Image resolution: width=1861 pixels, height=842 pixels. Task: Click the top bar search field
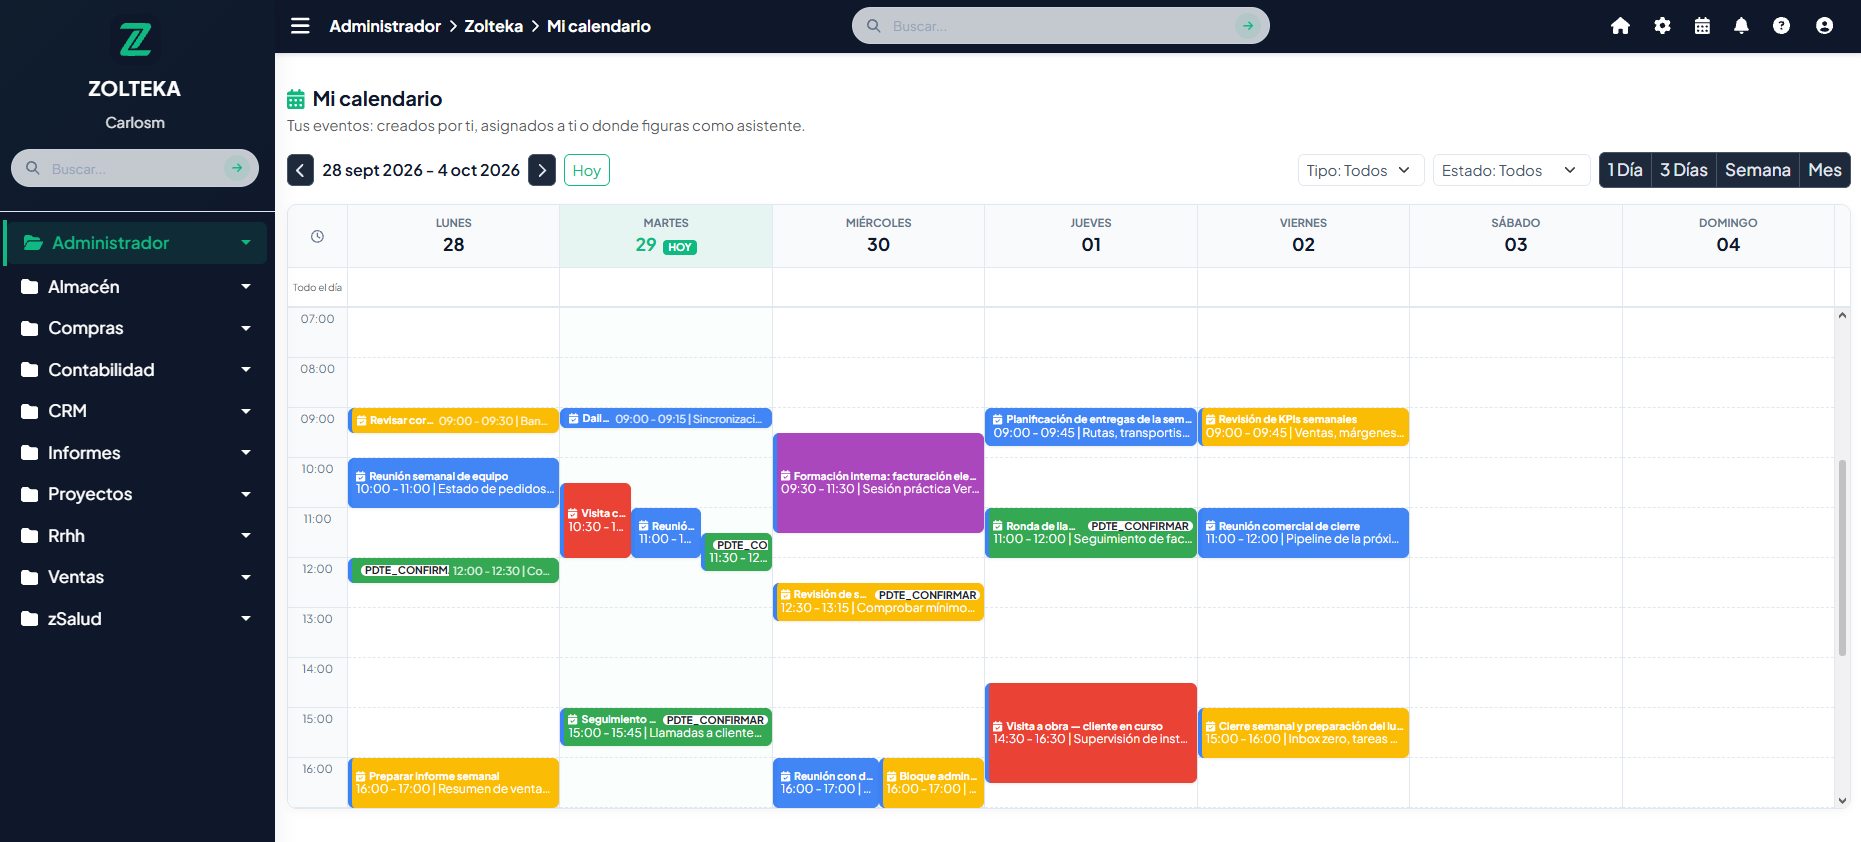[x=1060, y=26]
